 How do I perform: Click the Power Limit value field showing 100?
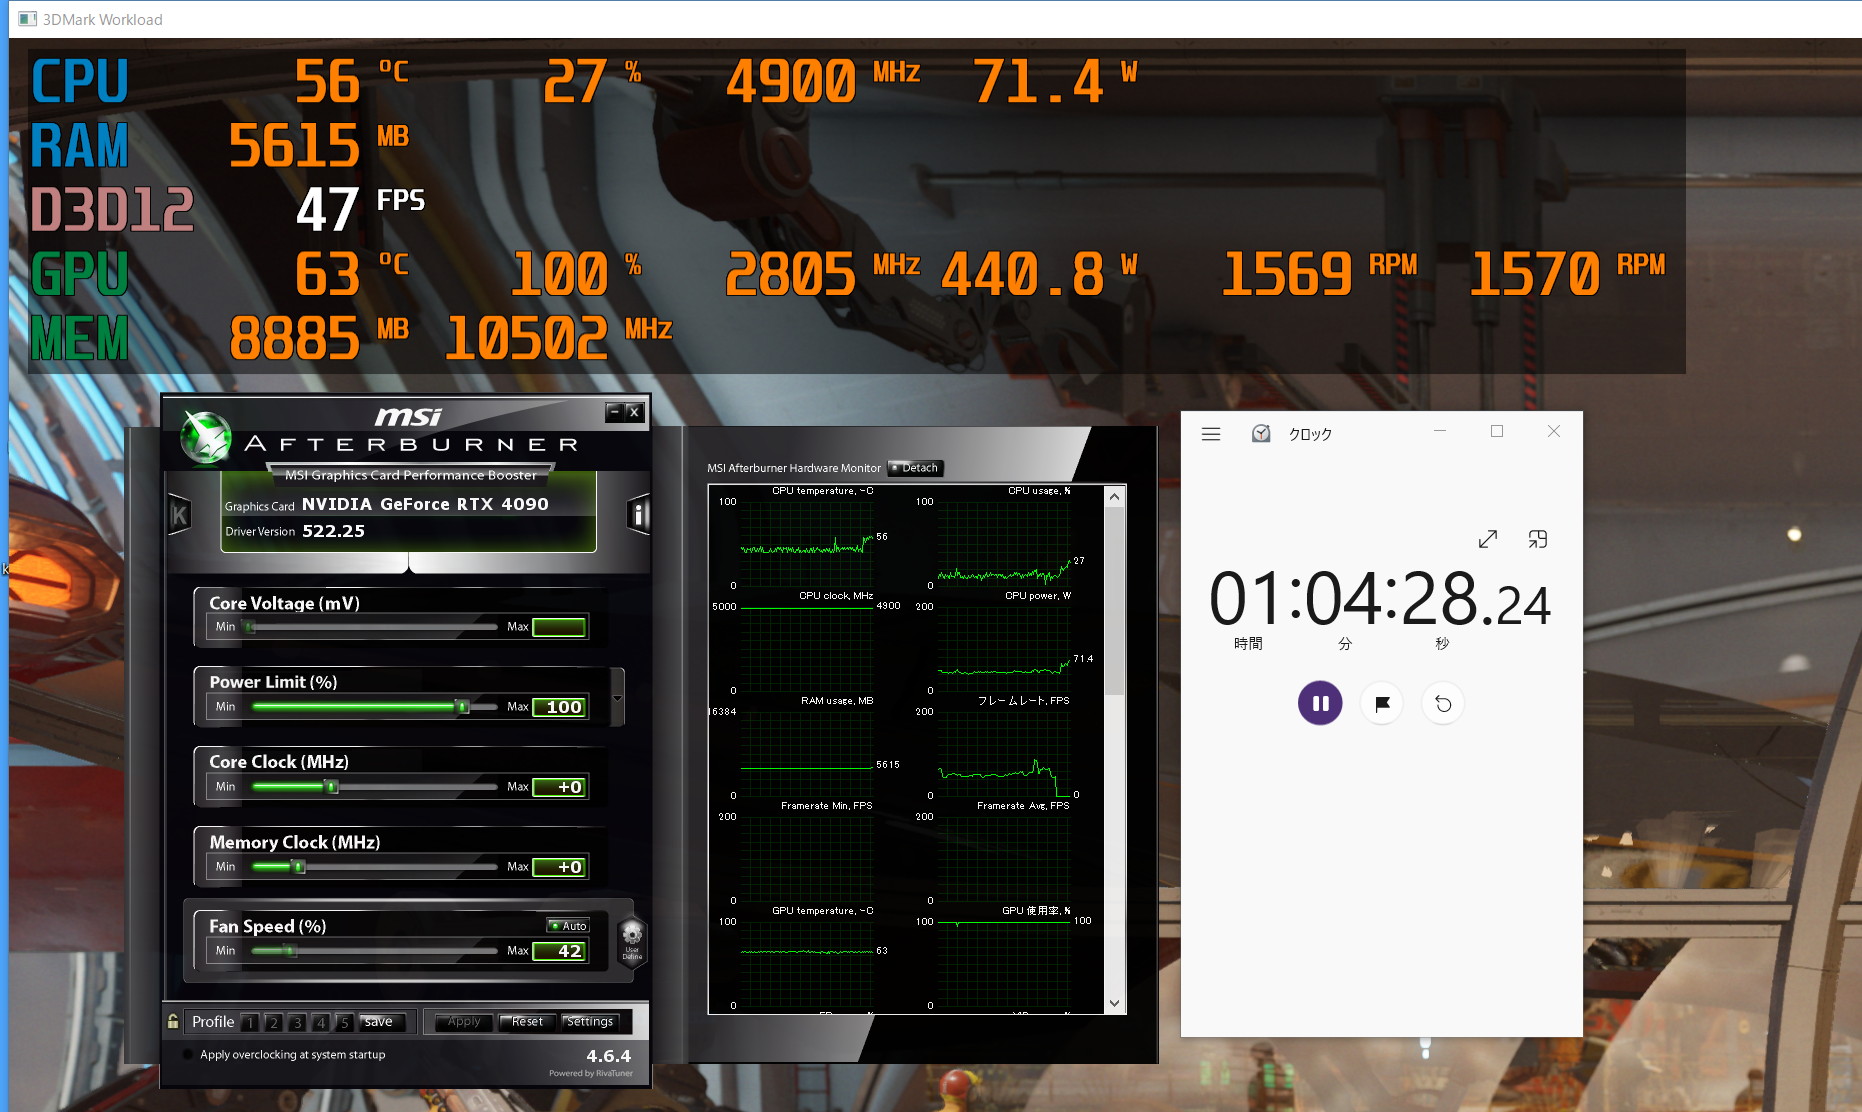click(559, 707)
